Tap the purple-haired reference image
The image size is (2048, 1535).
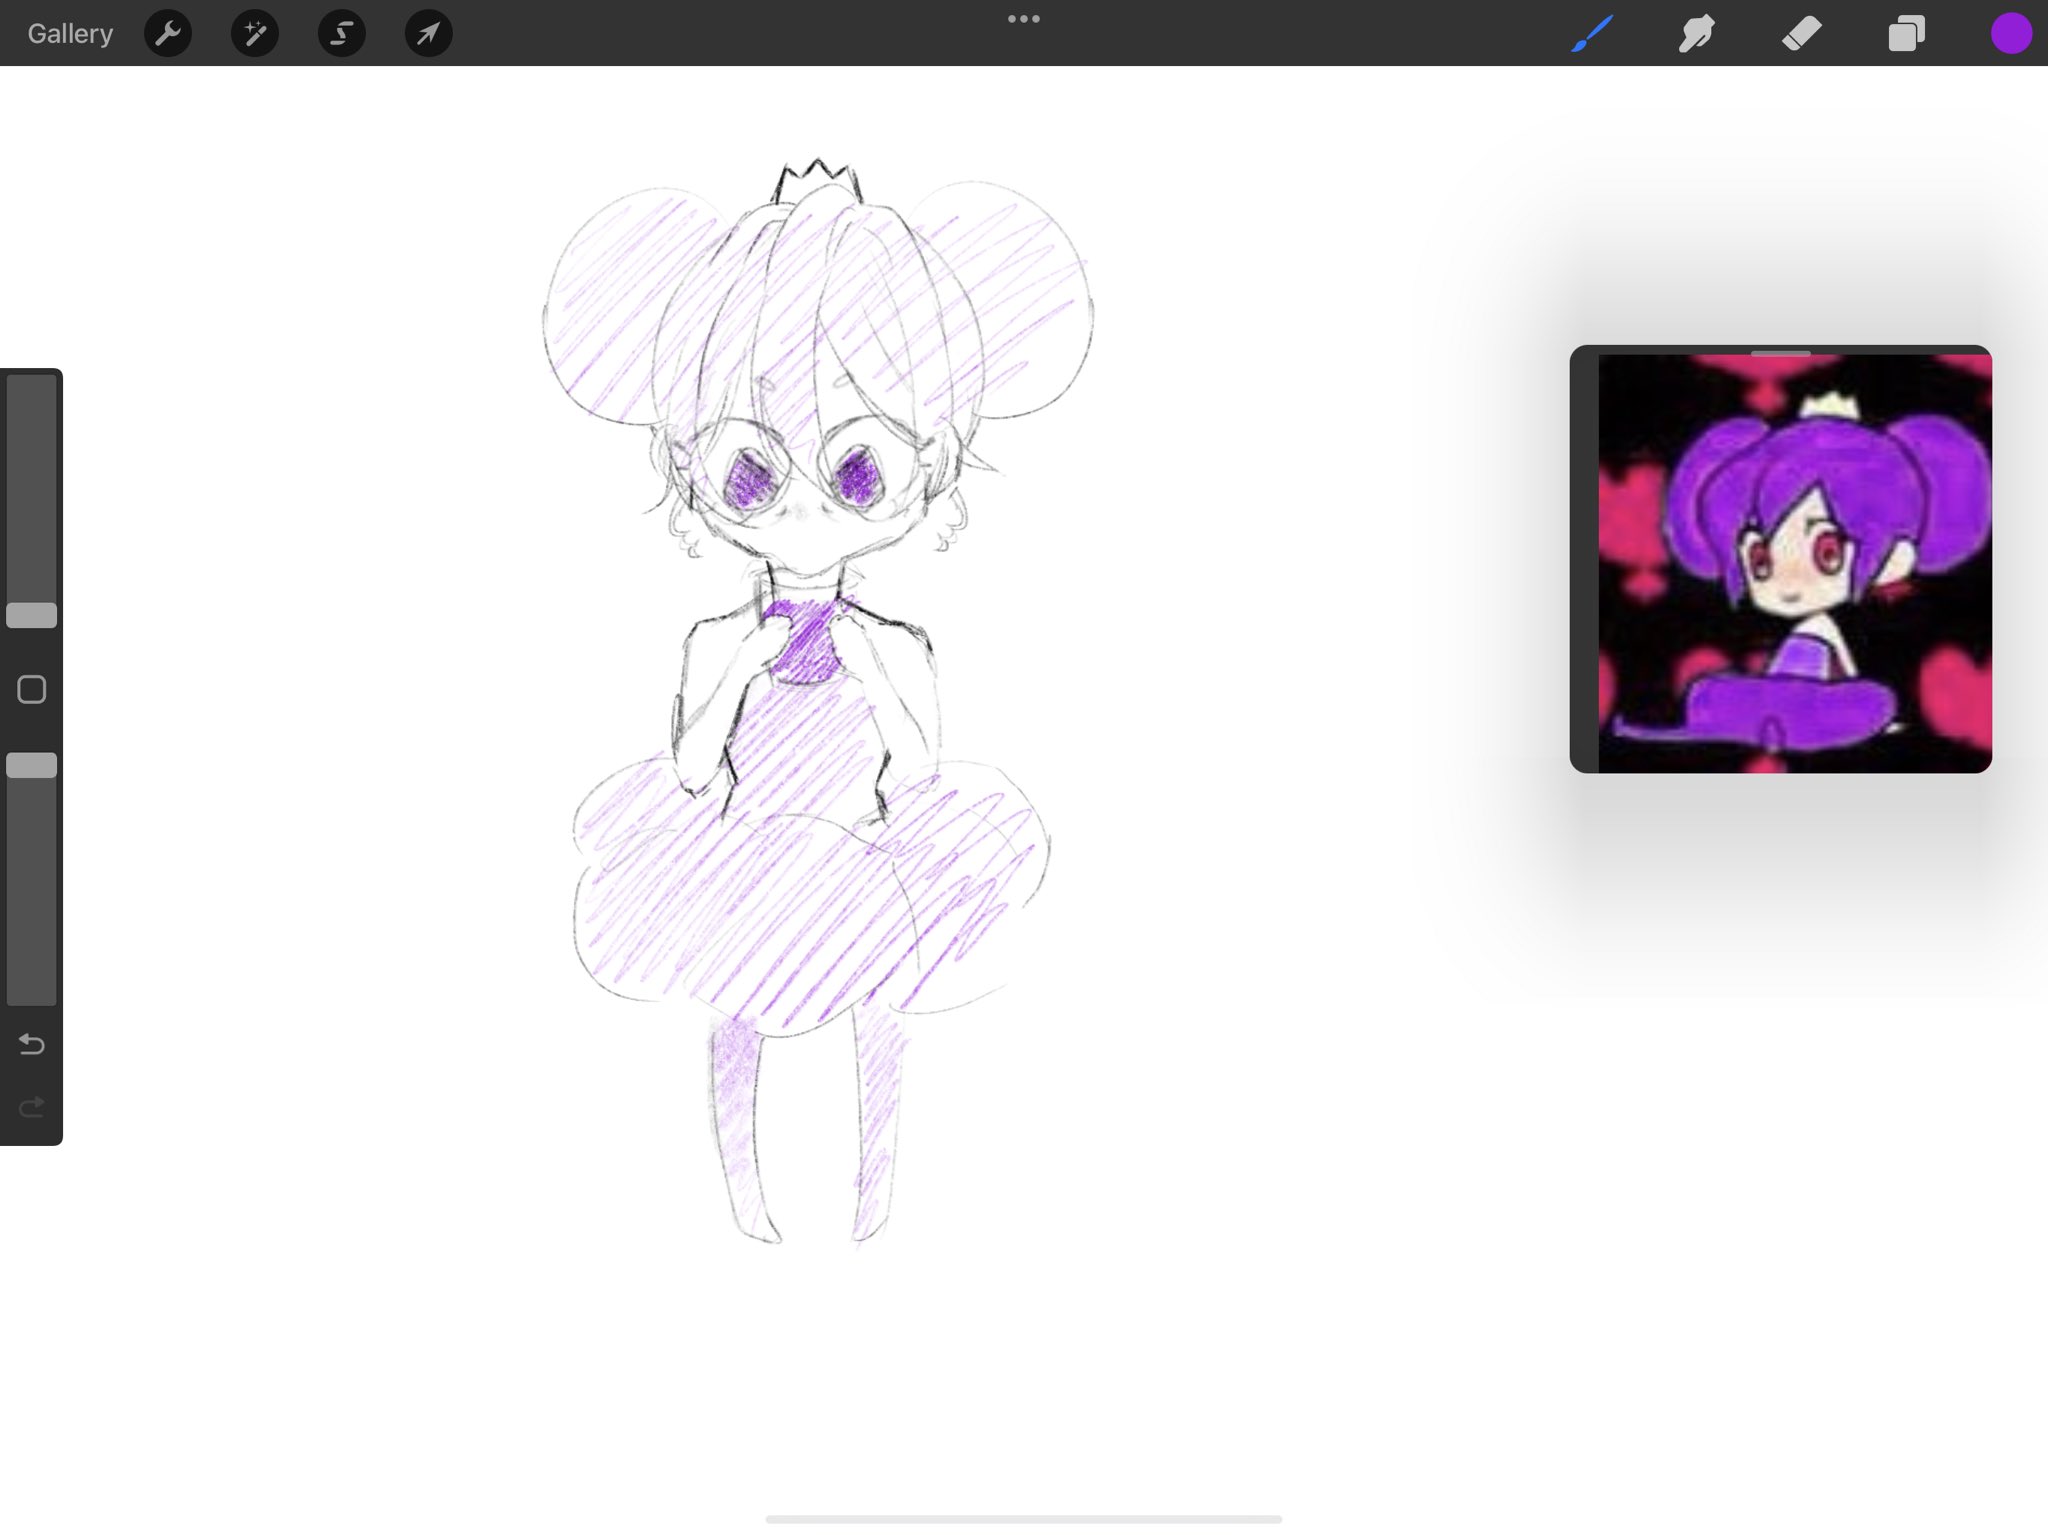coord(1794,565)
